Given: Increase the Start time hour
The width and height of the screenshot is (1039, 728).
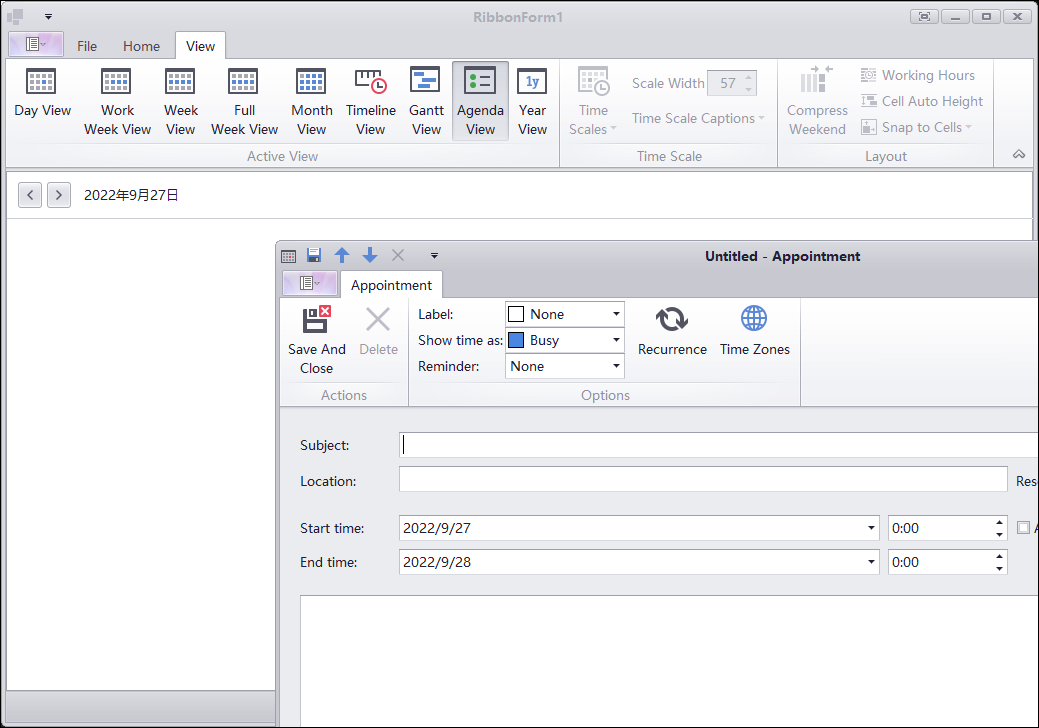Looking at the screenshot, I should pyautogui.click(x=999, y=523).
